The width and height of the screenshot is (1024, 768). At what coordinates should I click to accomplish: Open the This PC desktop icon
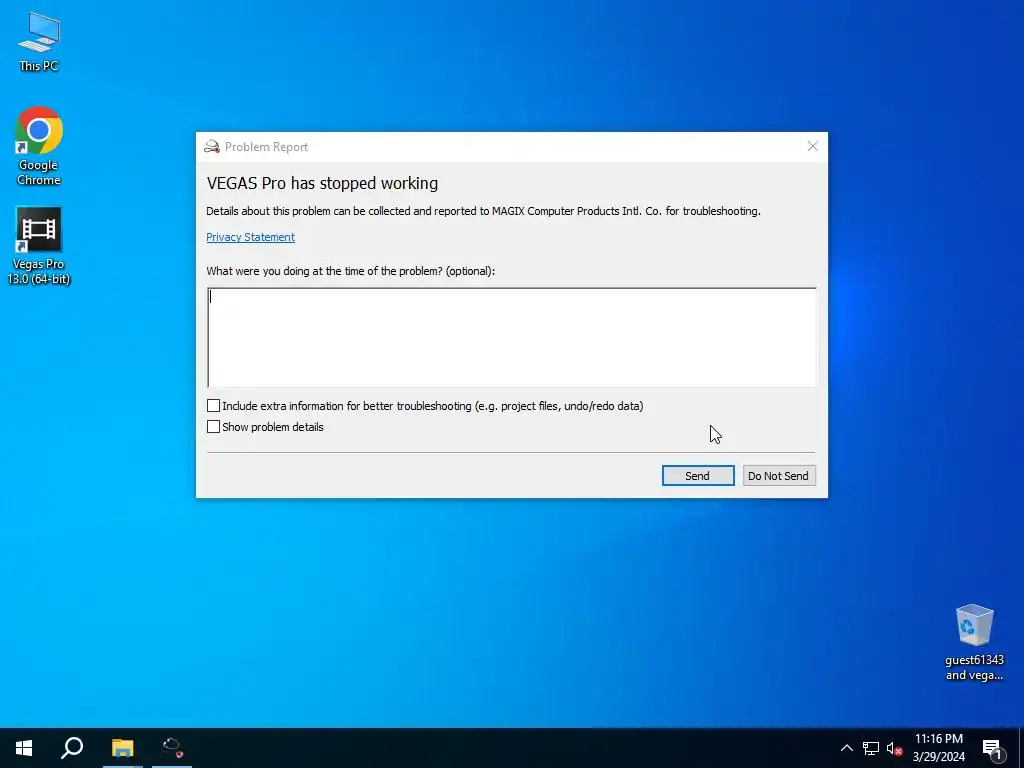pyautogui.click(x=39, y=41)
